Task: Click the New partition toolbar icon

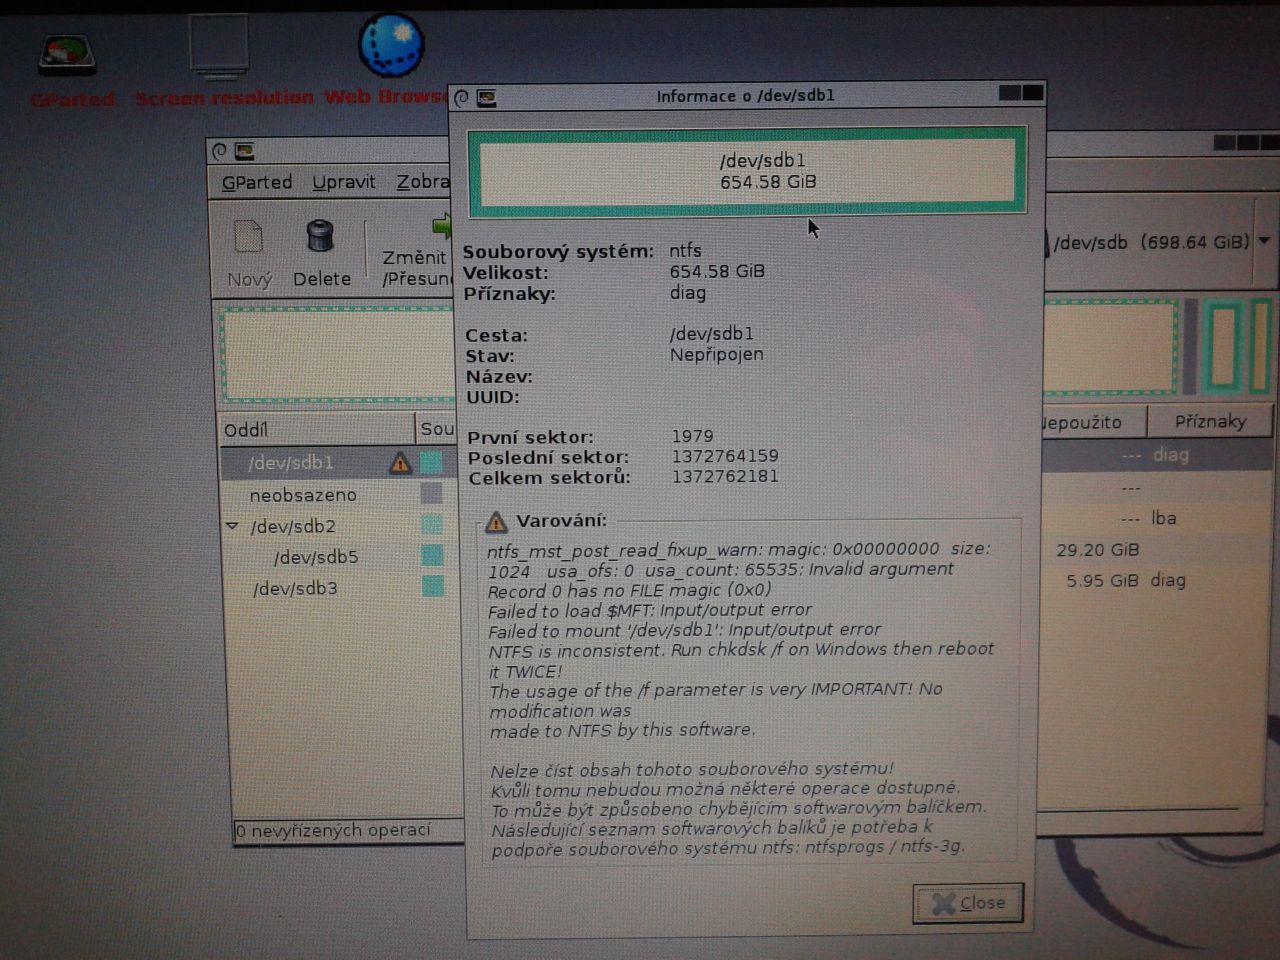Action: [249, 237]
